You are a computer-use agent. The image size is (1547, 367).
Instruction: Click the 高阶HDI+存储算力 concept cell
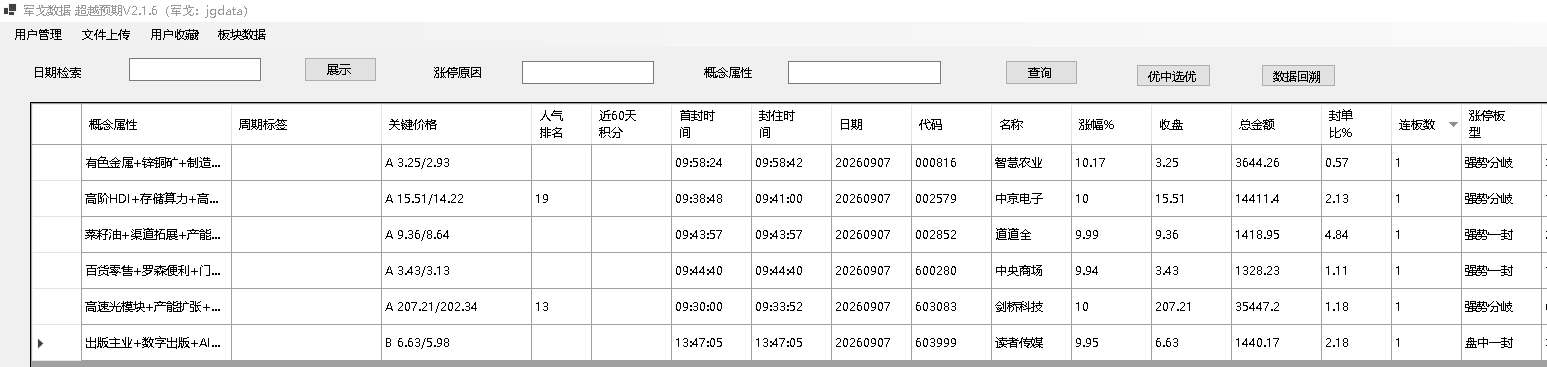tap(156, 198)
